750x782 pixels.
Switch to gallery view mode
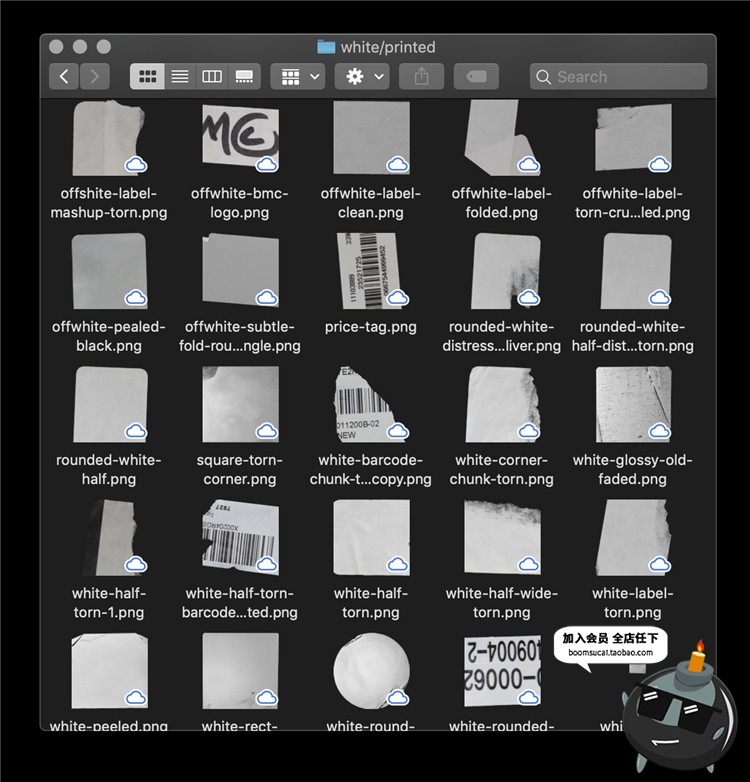tap(244, 77)
